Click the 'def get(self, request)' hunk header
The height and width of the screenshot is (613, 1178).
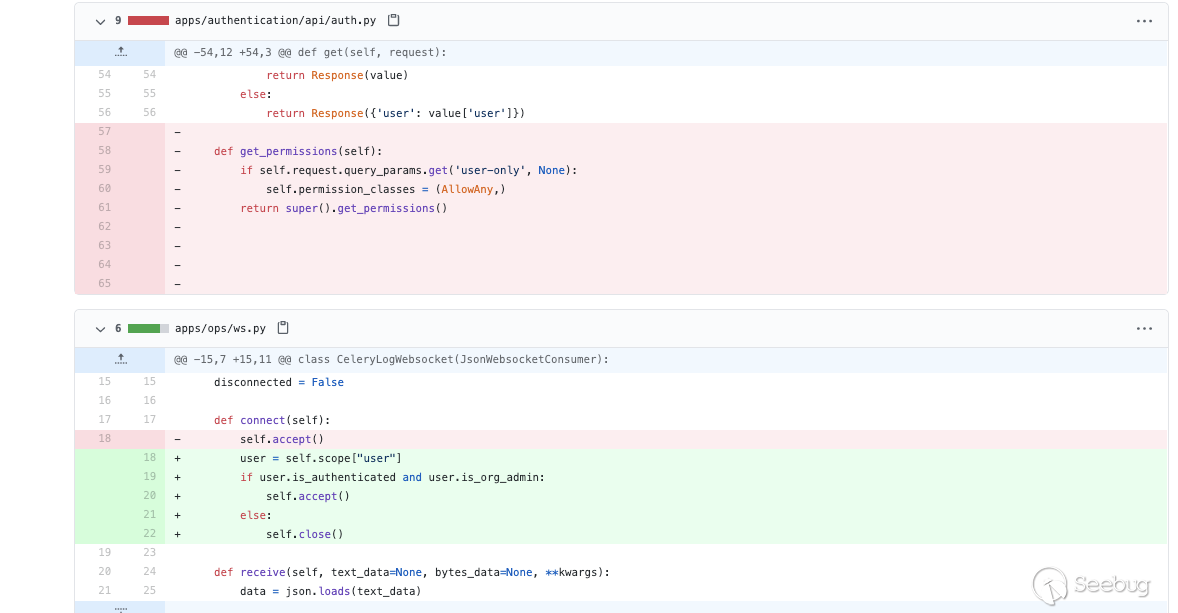click(x=310, y=52)
